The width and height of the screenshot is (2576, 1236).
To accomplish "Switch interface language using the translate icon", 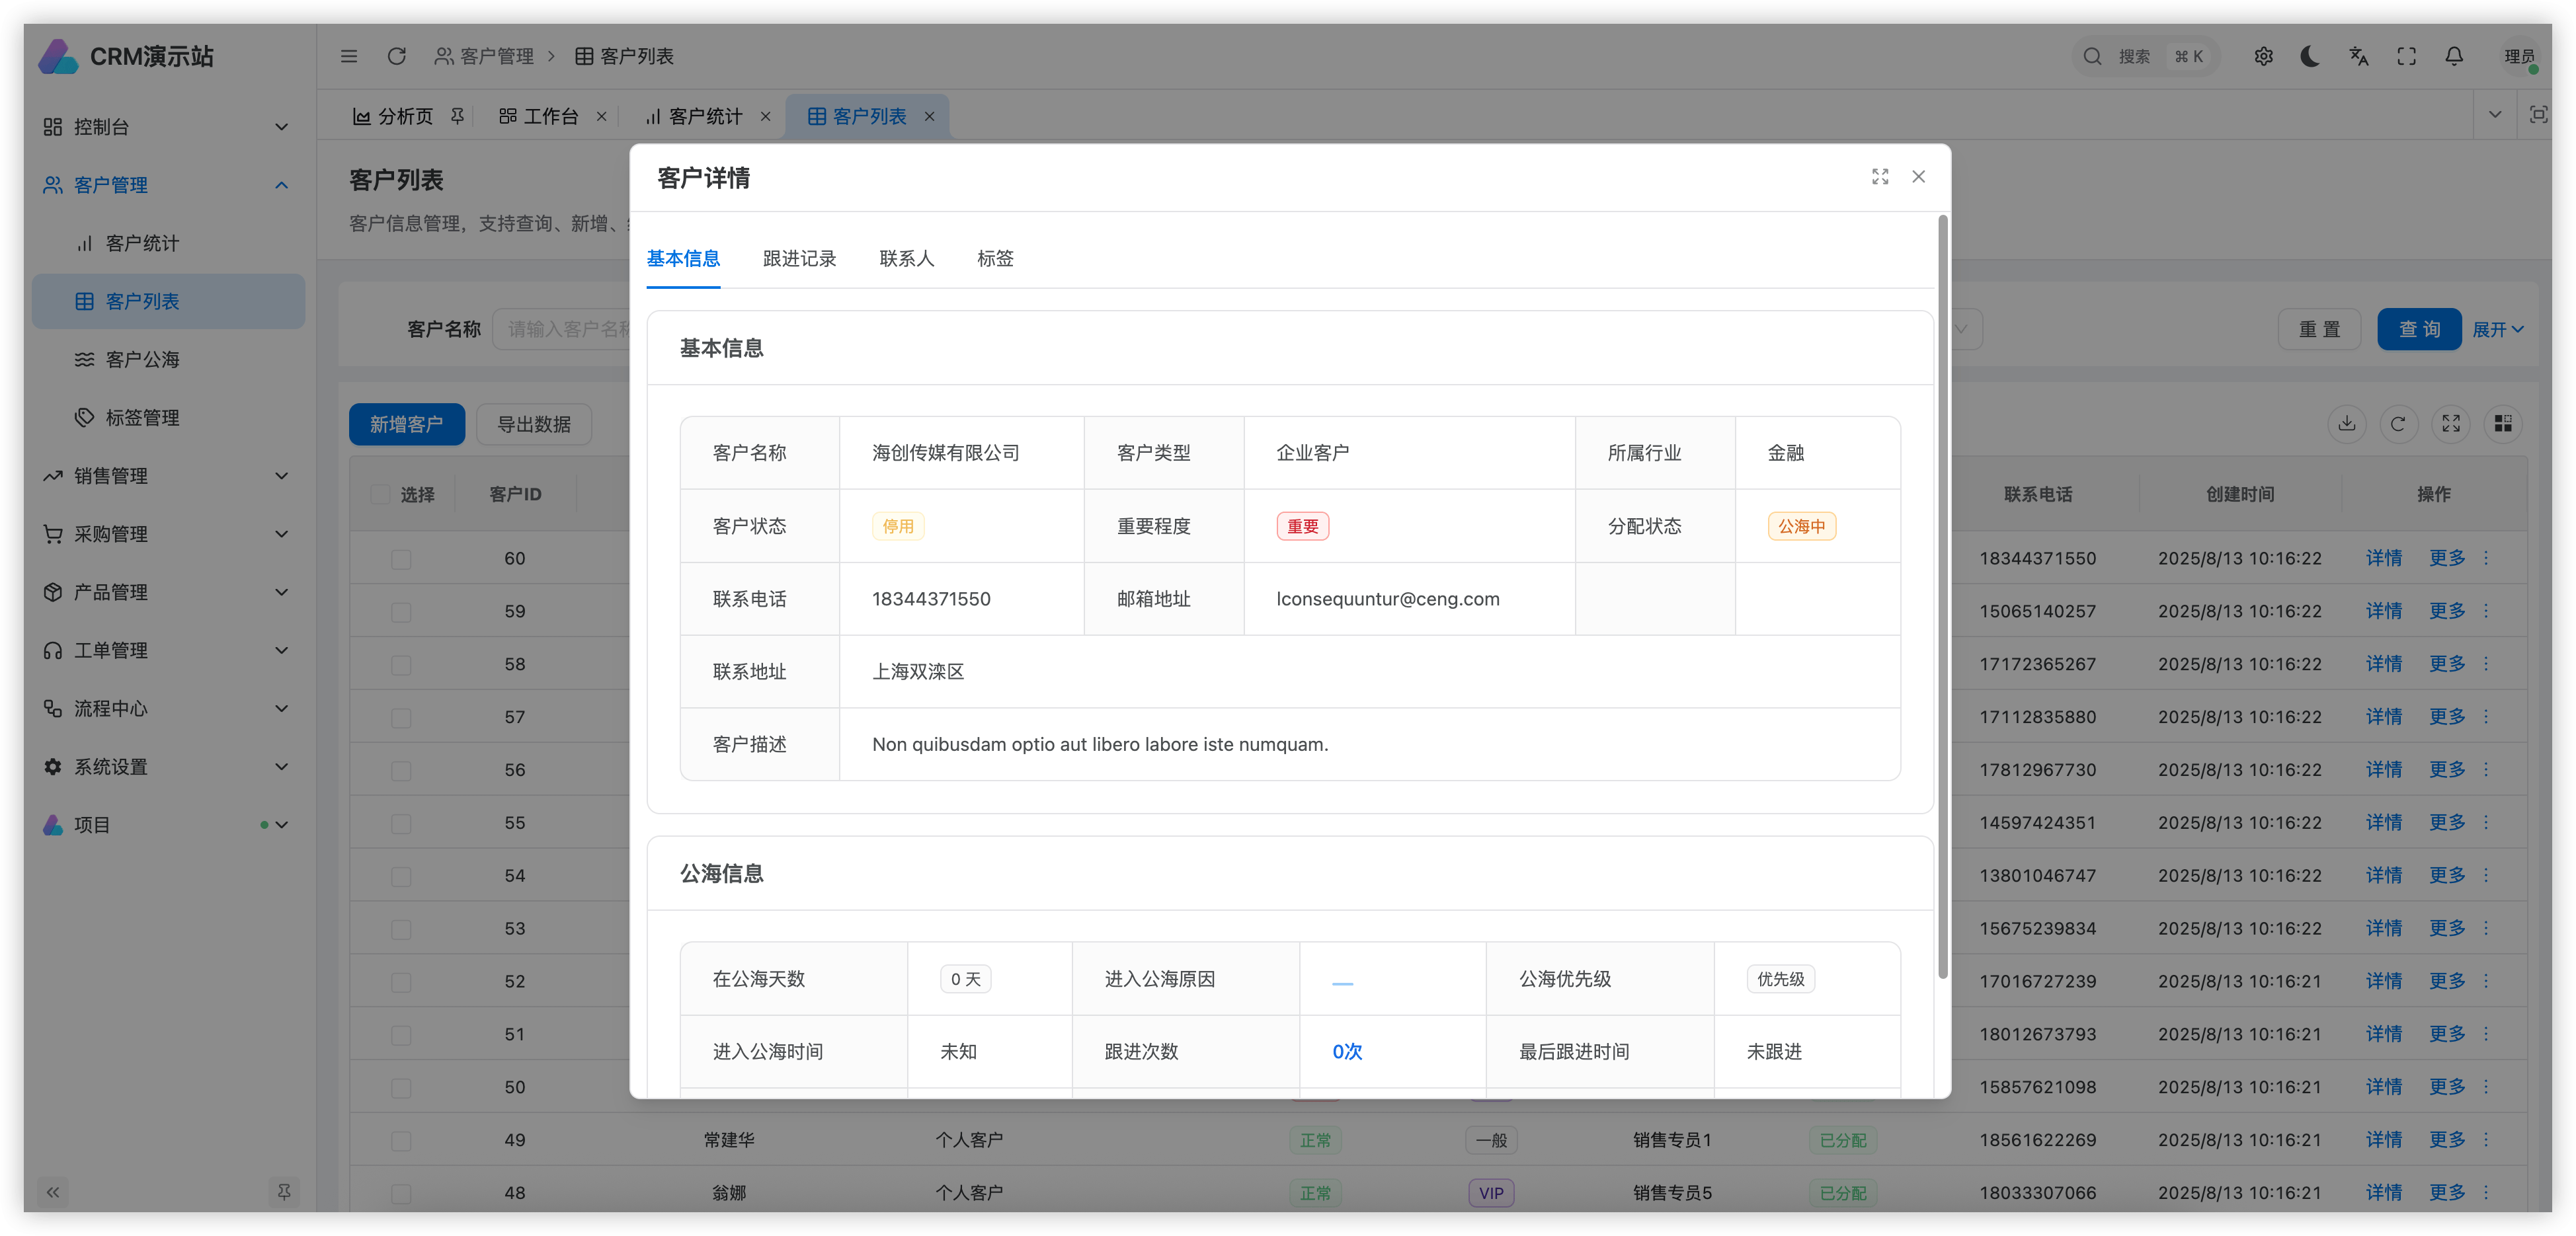I will (x=2358, y=56).
